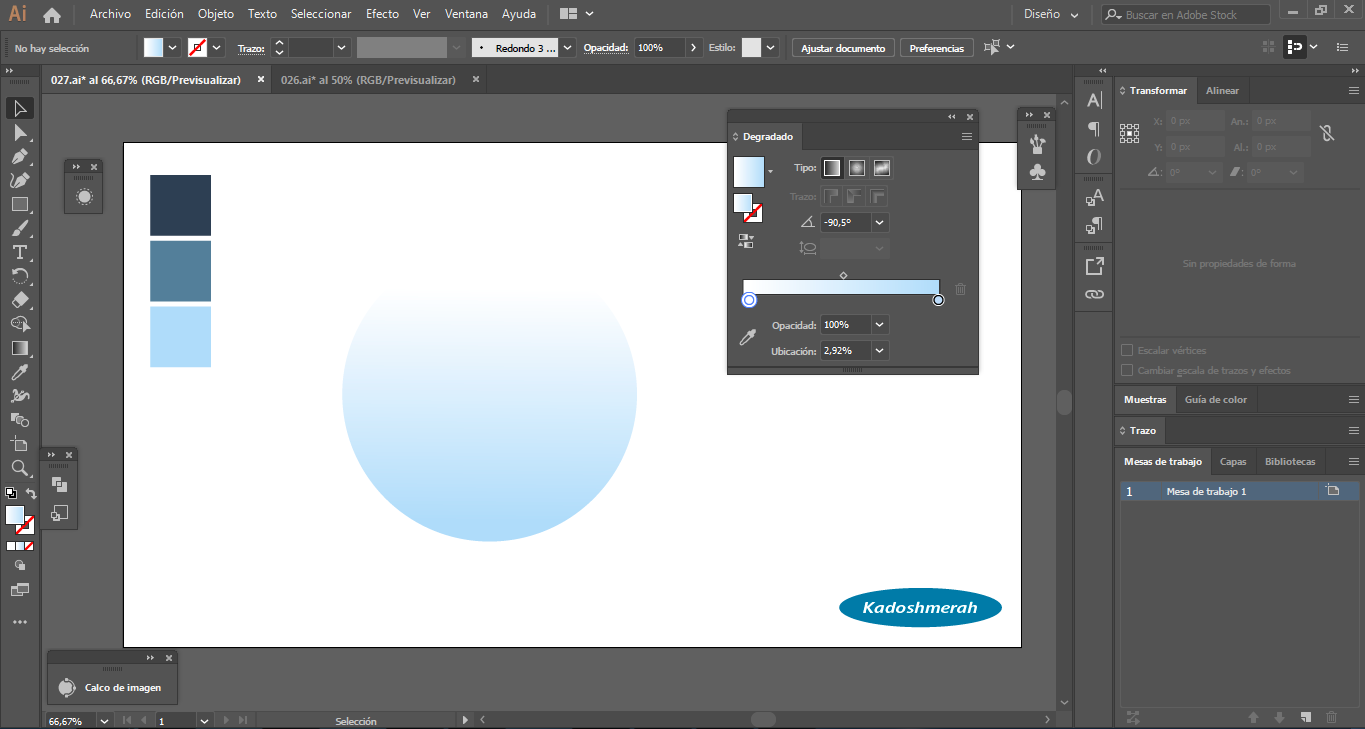Switch to Capas tab

point(1233,462)
